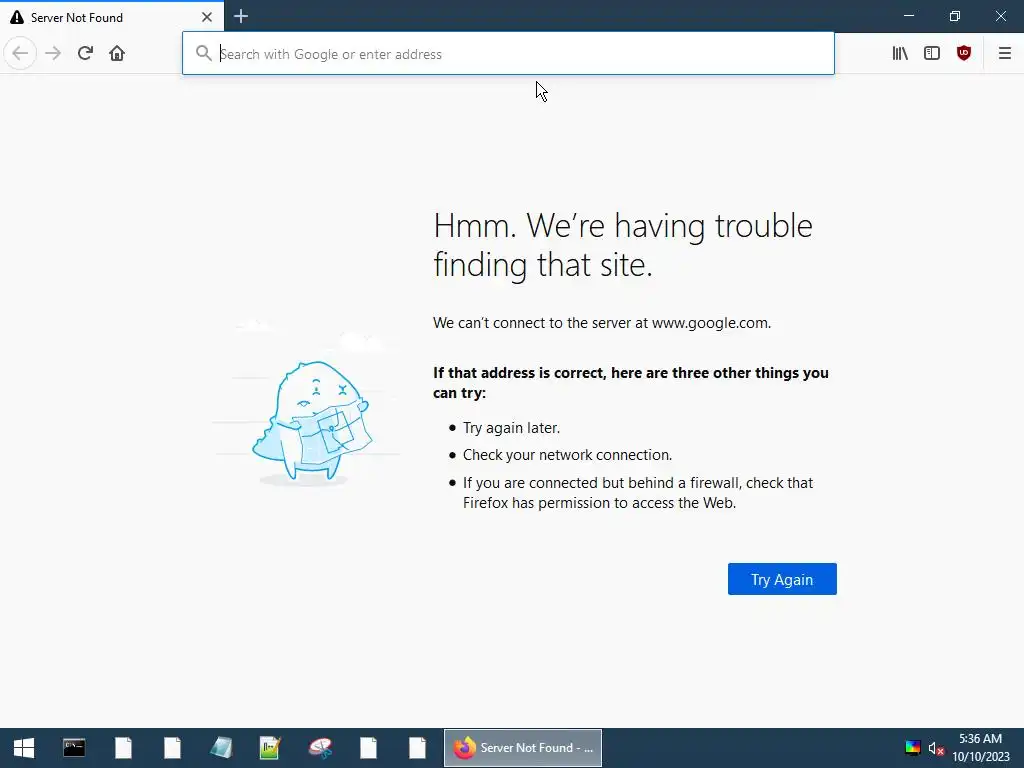
Task: Open the green notepad with pencil icon
Action: click(270, 748)
